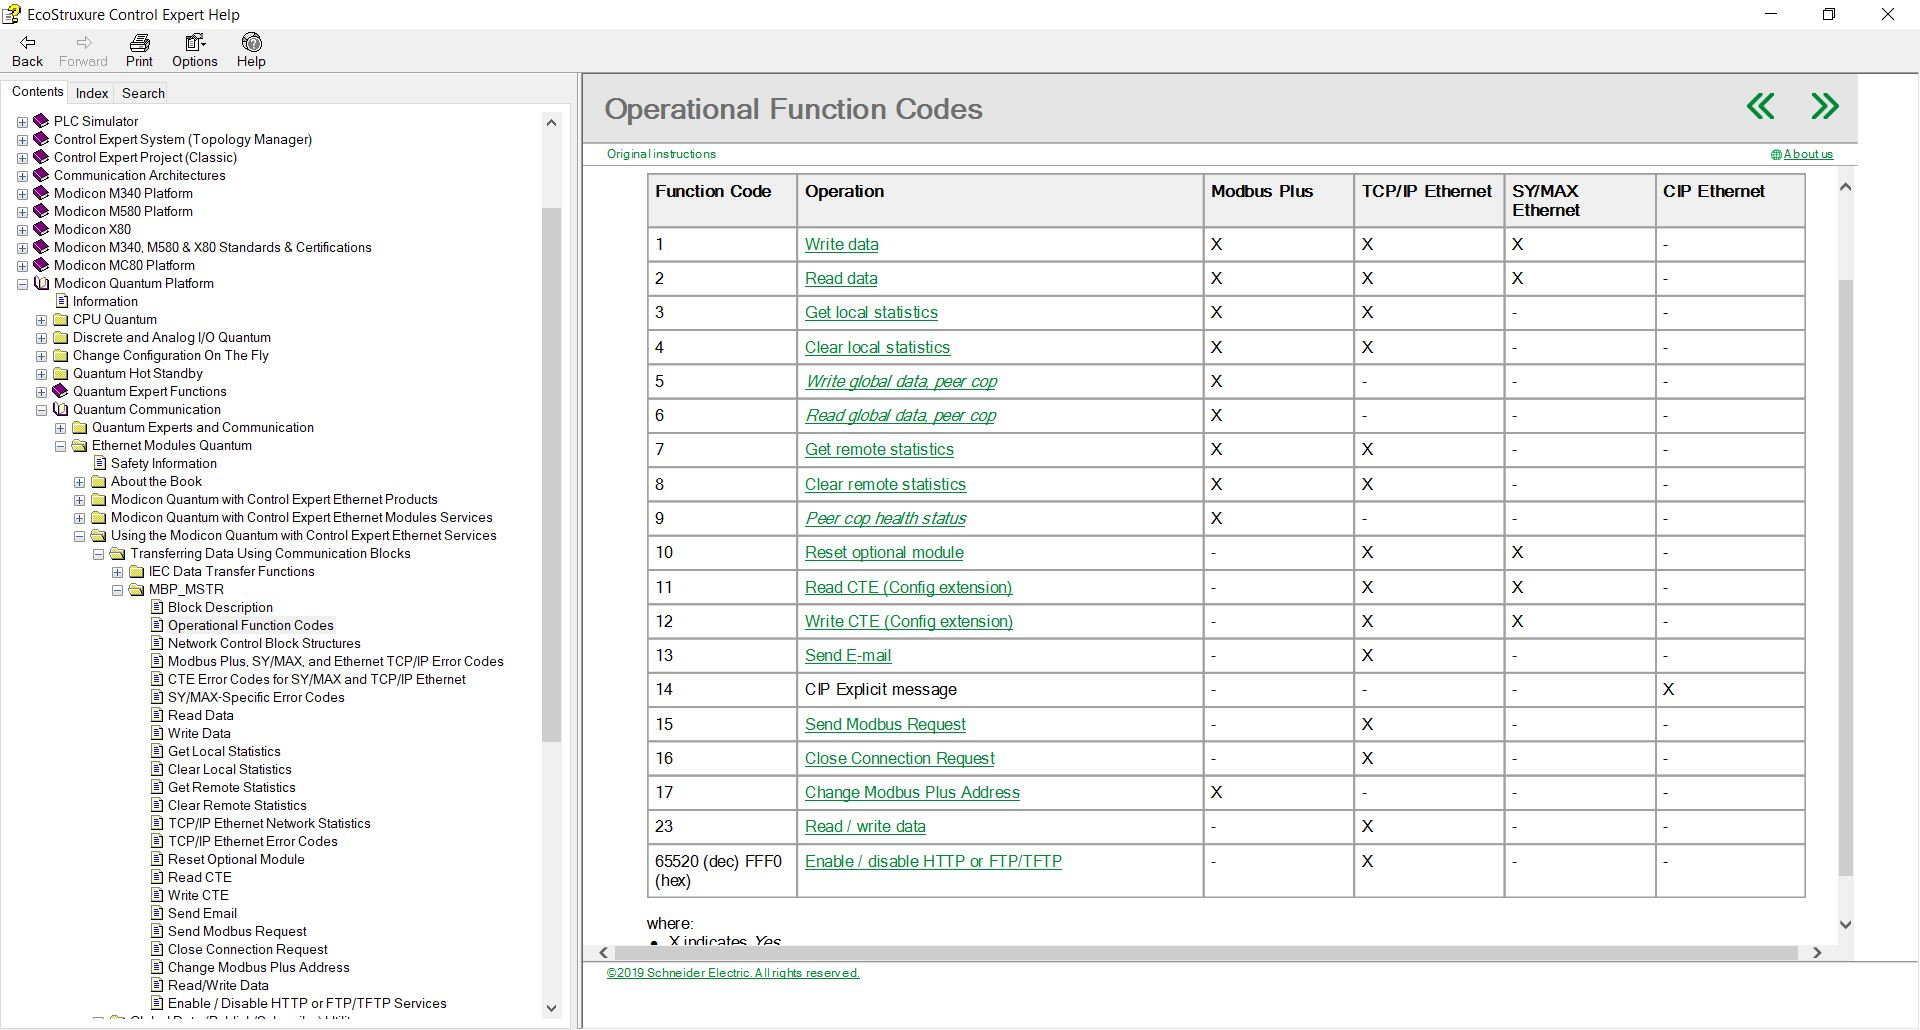The image size is (1920, 1030).
Task: Open the Send E-mail link
Action: point(848,655)
